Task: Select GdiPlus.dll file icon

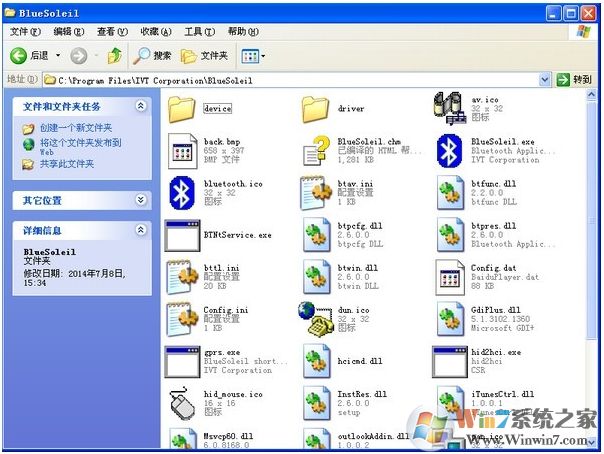Action: 450,319
